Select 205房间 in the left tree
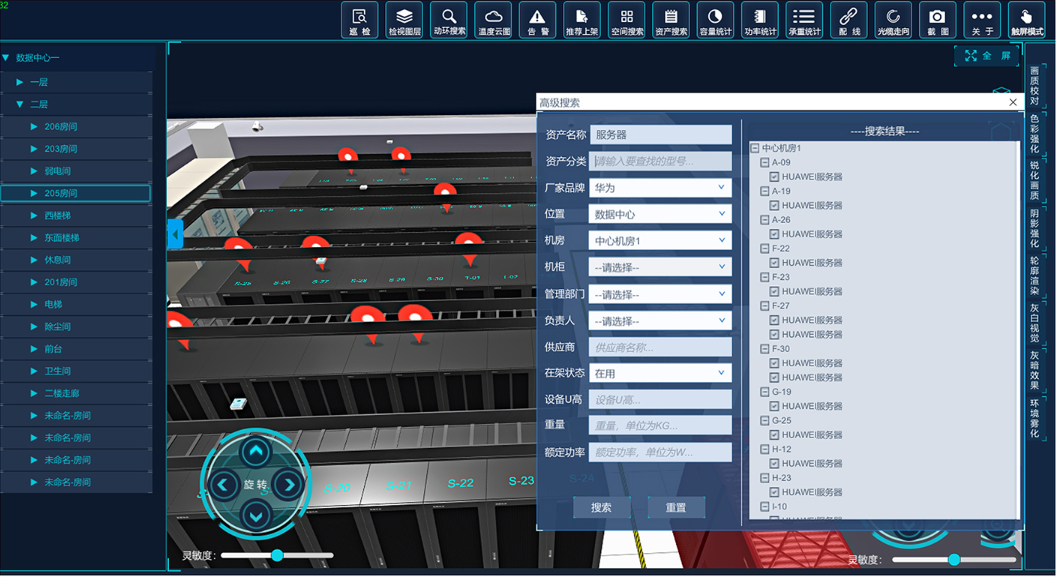Viewport: 1056px width, 577px height. tap(76, 193)
